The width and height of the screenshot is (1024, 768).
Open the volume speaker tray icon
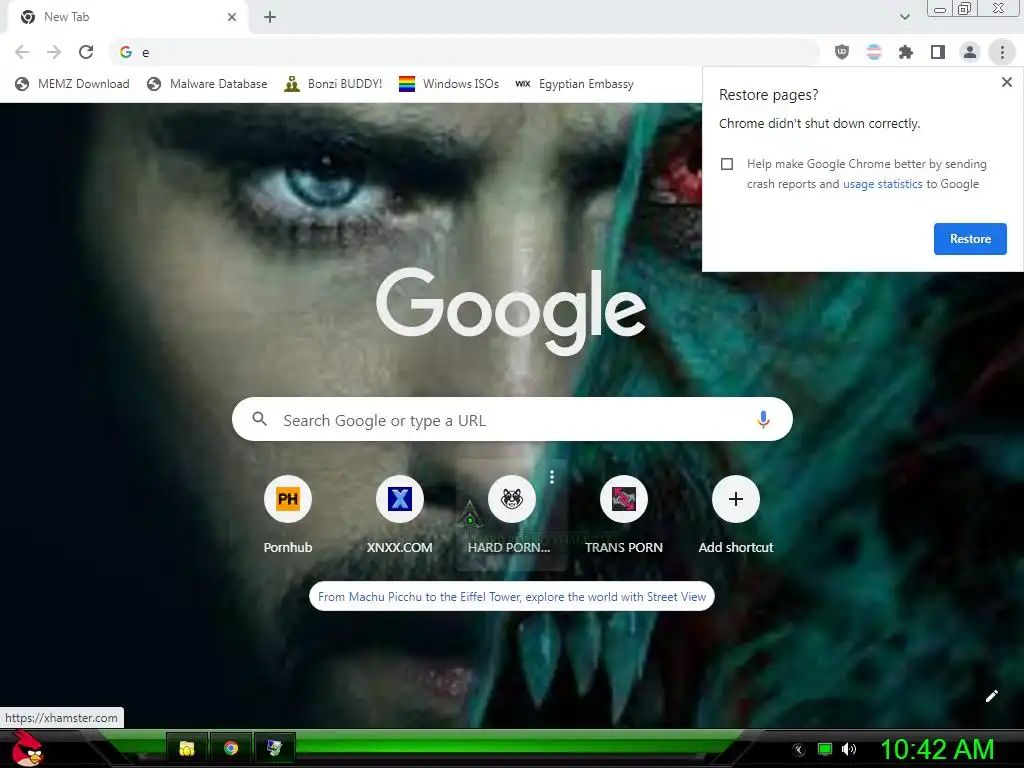849,749
